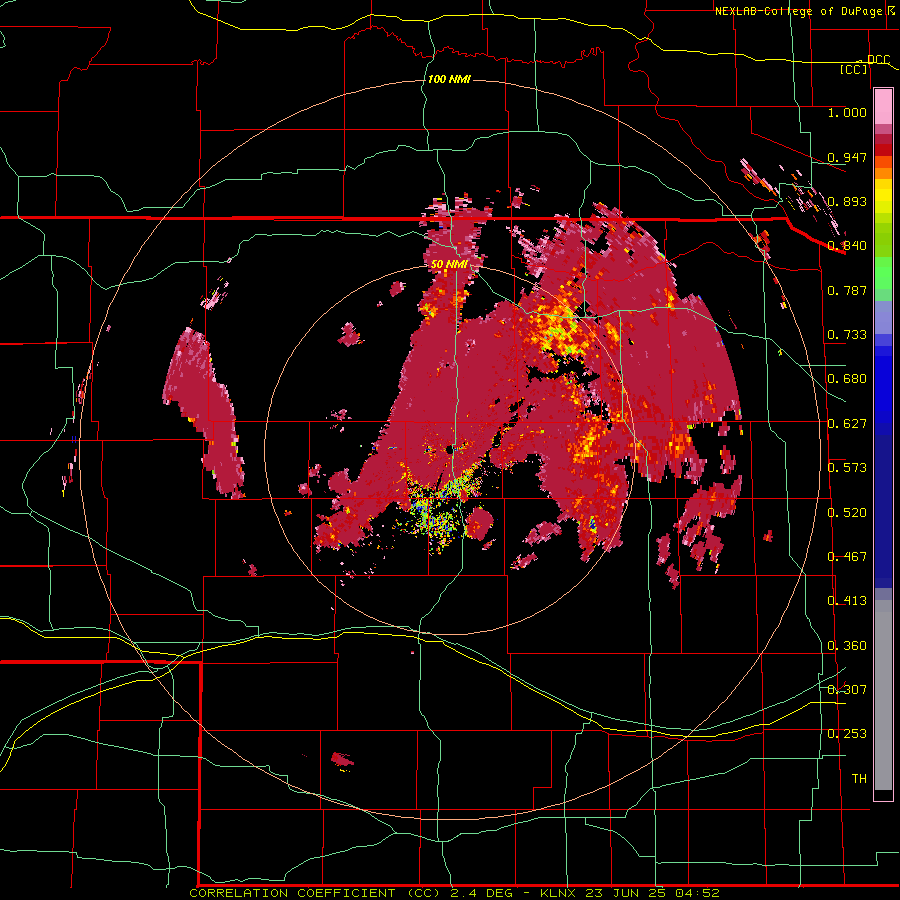The width and height of the screenshot is (900, 900).
Task: Pick the light pink top color bar segment
Action: (x=883, y=107)
